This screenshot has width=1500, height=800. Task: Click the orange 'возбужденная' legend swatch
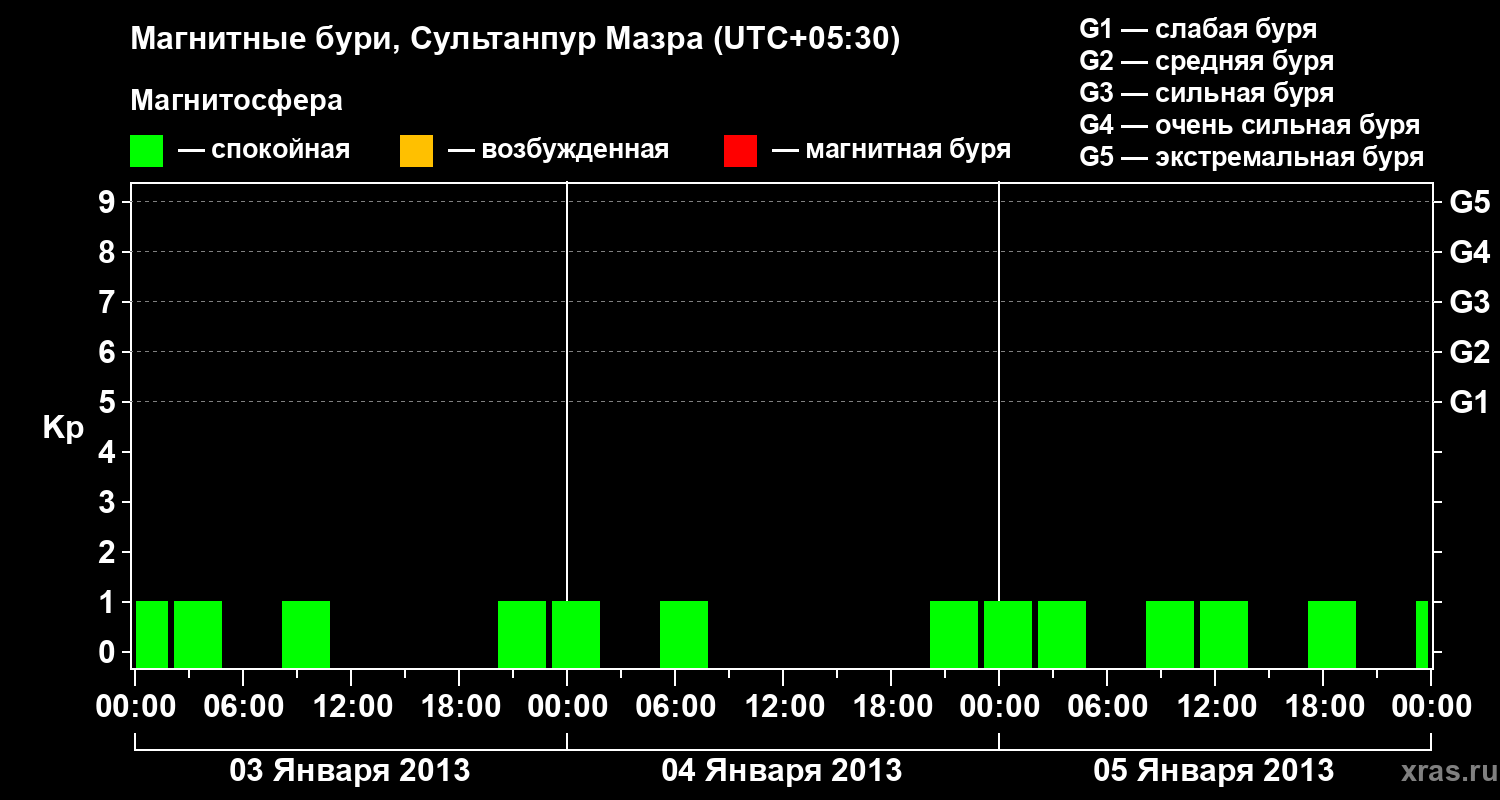[x=416, y=150]
